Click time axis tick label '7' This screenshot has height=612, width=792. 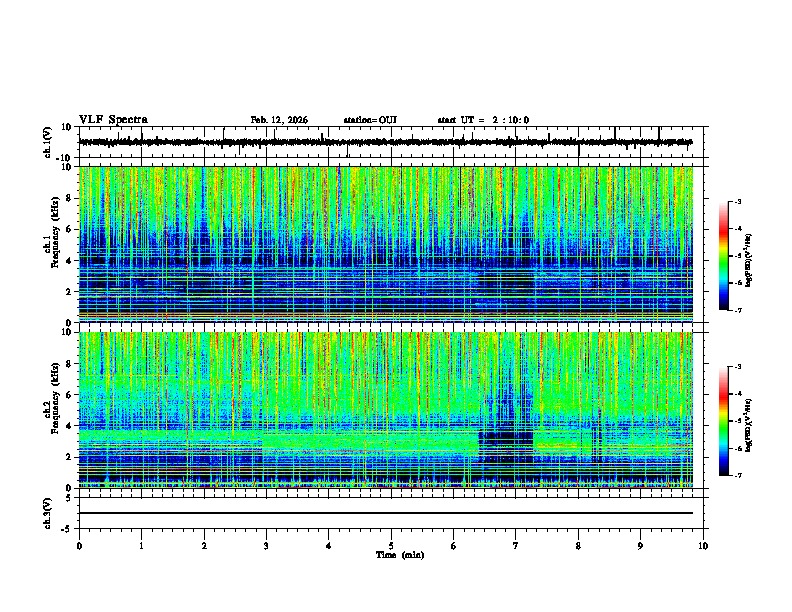coord(516,546)
